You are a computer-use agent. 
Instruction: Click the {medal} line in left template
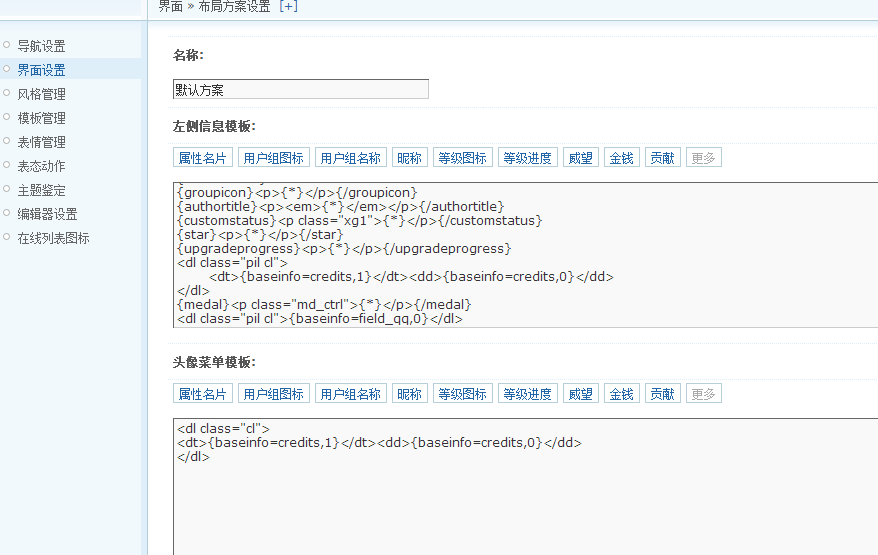pyautogui.click(x=324, y=305)
